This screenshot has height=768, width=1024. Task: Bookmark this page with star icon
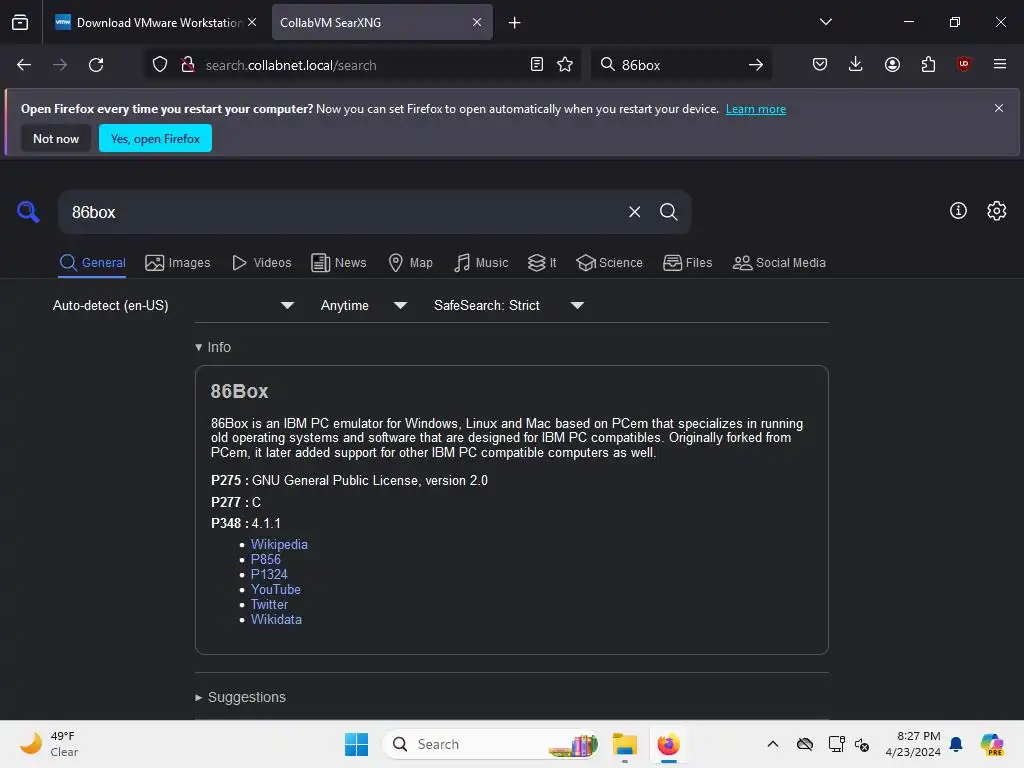tap(565, 65)
